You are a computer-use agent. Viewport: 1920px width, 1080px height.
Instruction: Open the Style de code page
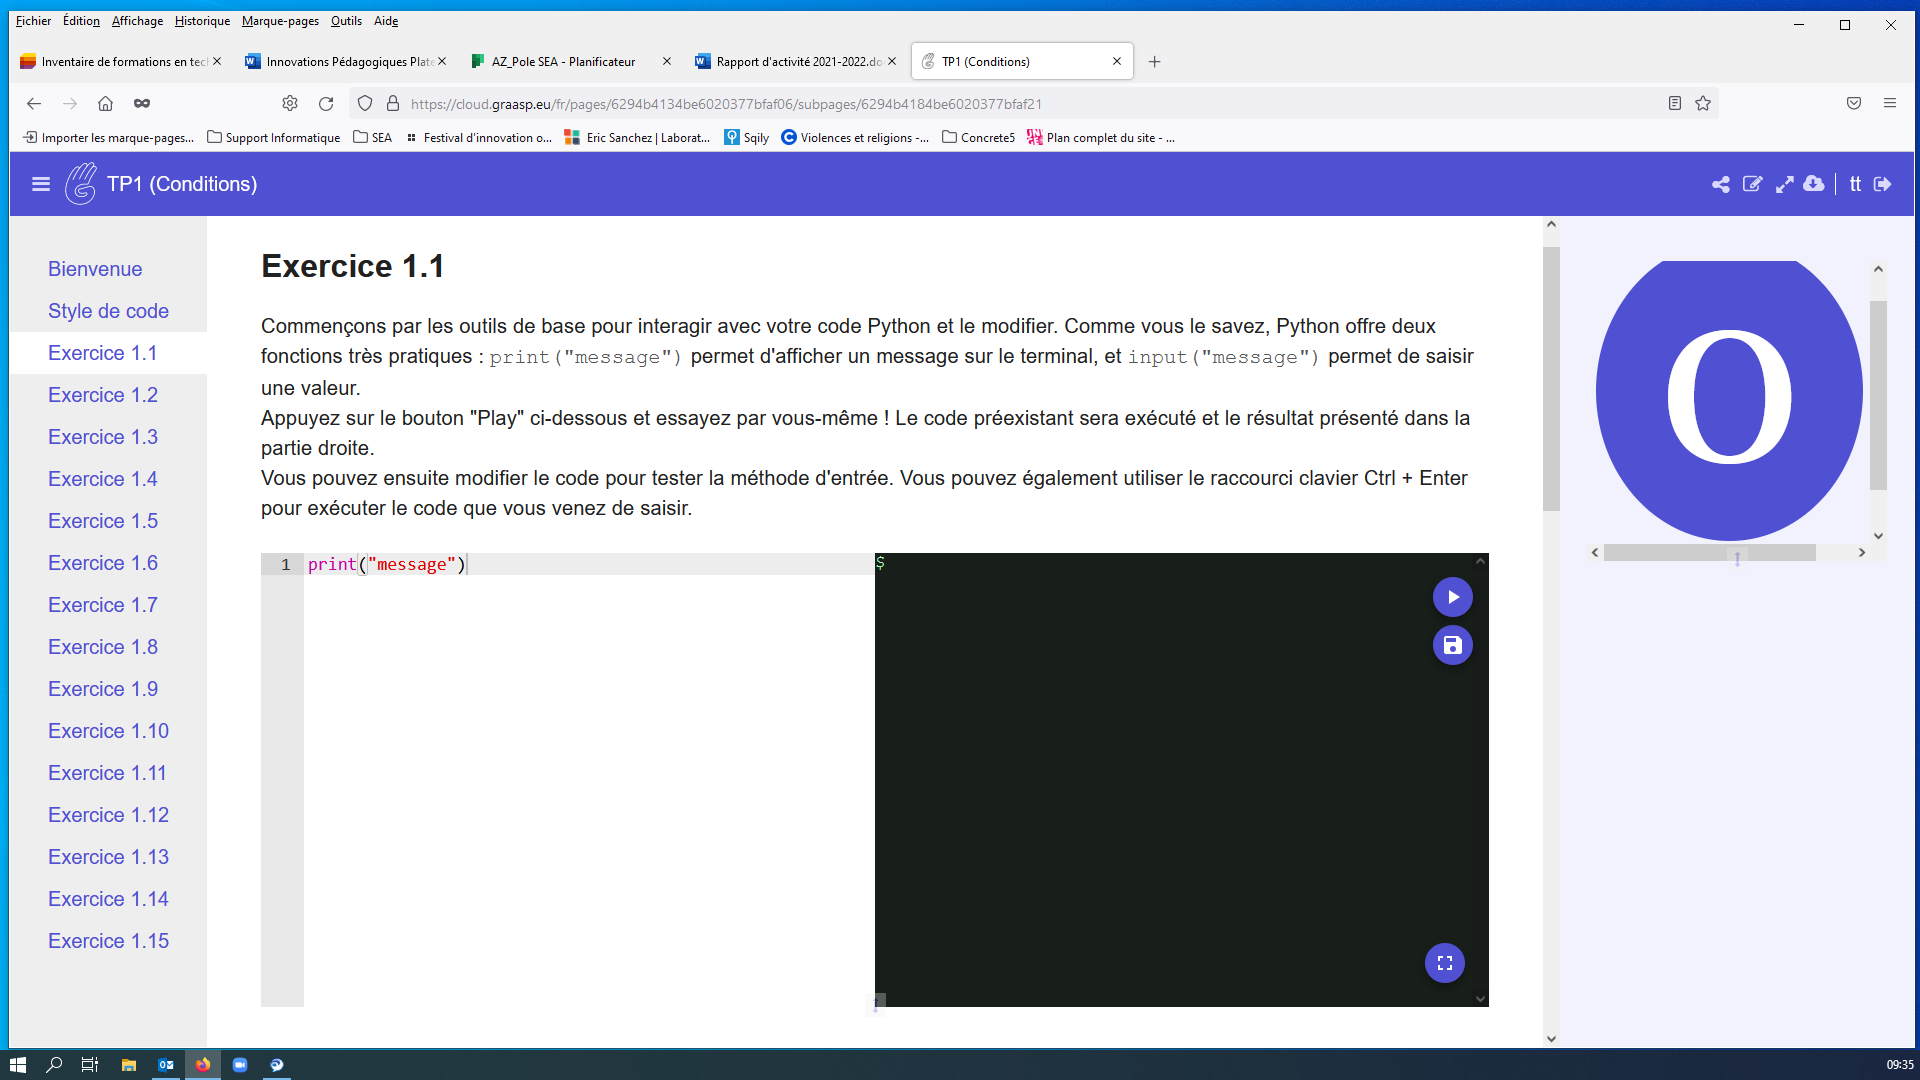tap(108, 311)
